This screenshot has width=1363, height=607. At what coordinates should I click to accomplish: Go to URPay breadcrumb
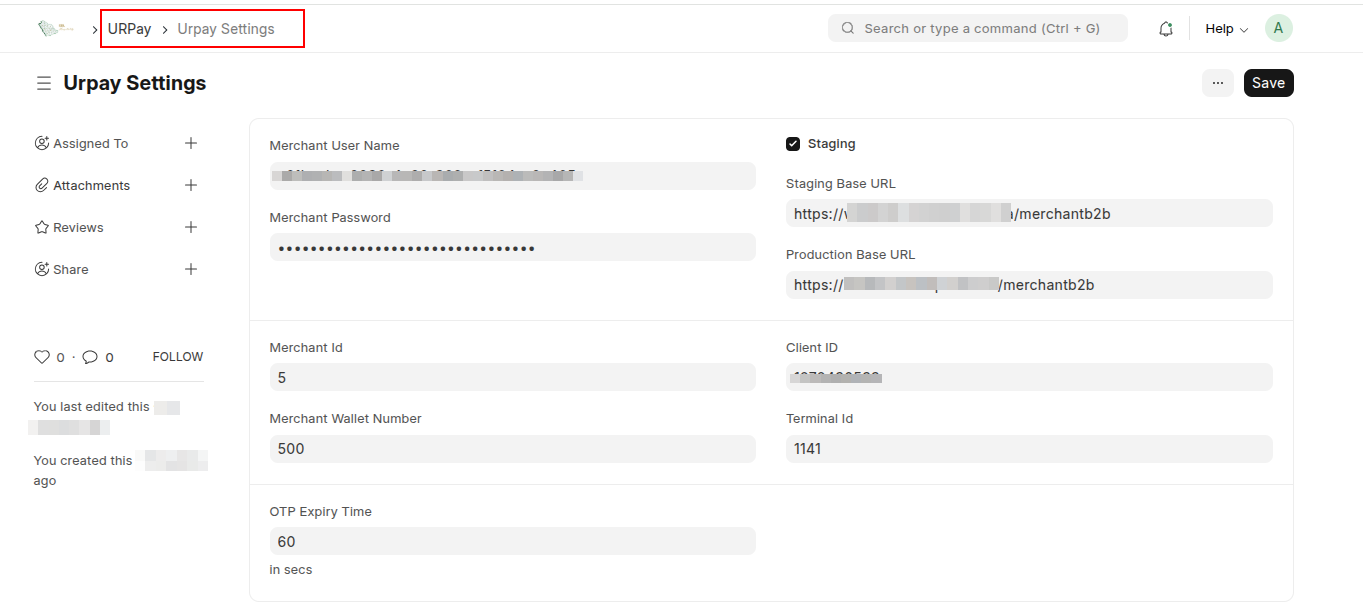click(130, 29)
